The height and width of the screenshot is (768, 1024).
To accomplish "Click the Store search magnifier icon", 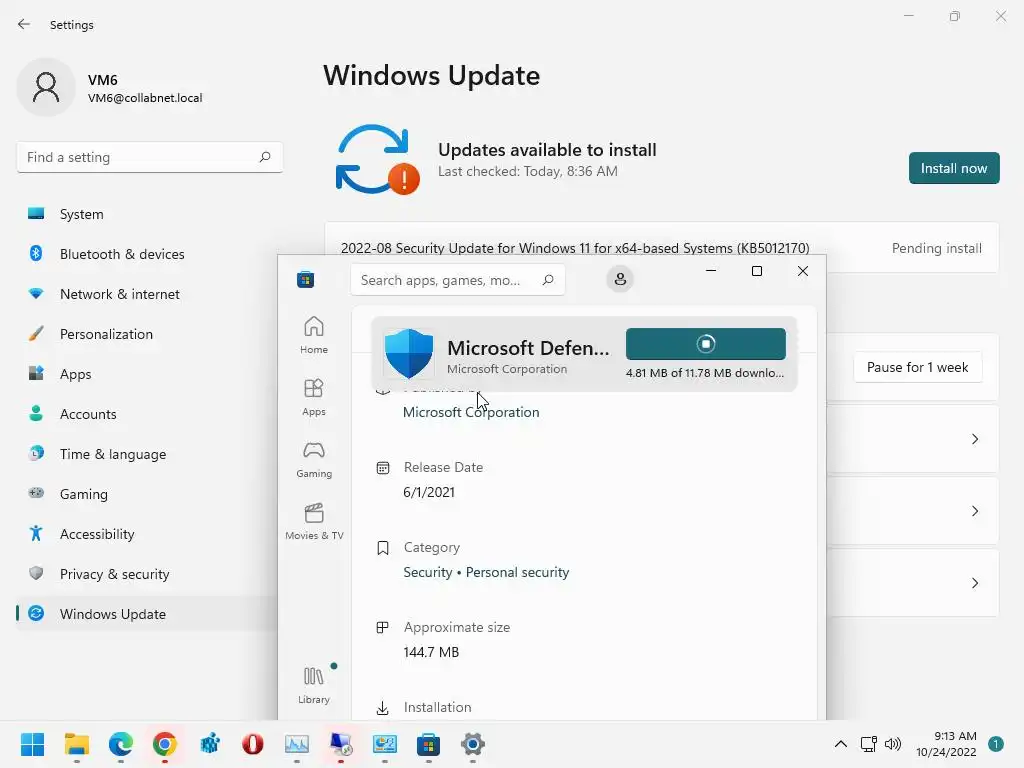I will [x=548, y=280].
